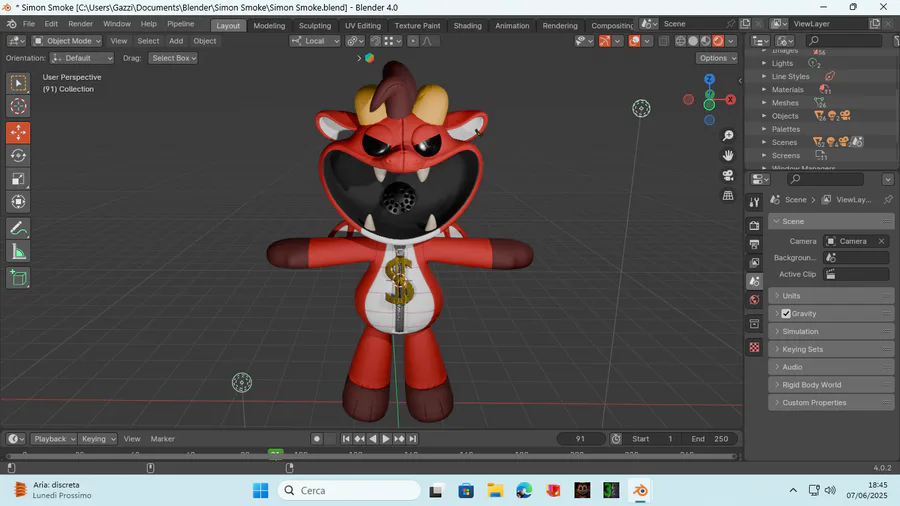This screenshot has height=506, width=900.
Task: Open the Local transform orientation dropdown
Action: click(315, 41)
